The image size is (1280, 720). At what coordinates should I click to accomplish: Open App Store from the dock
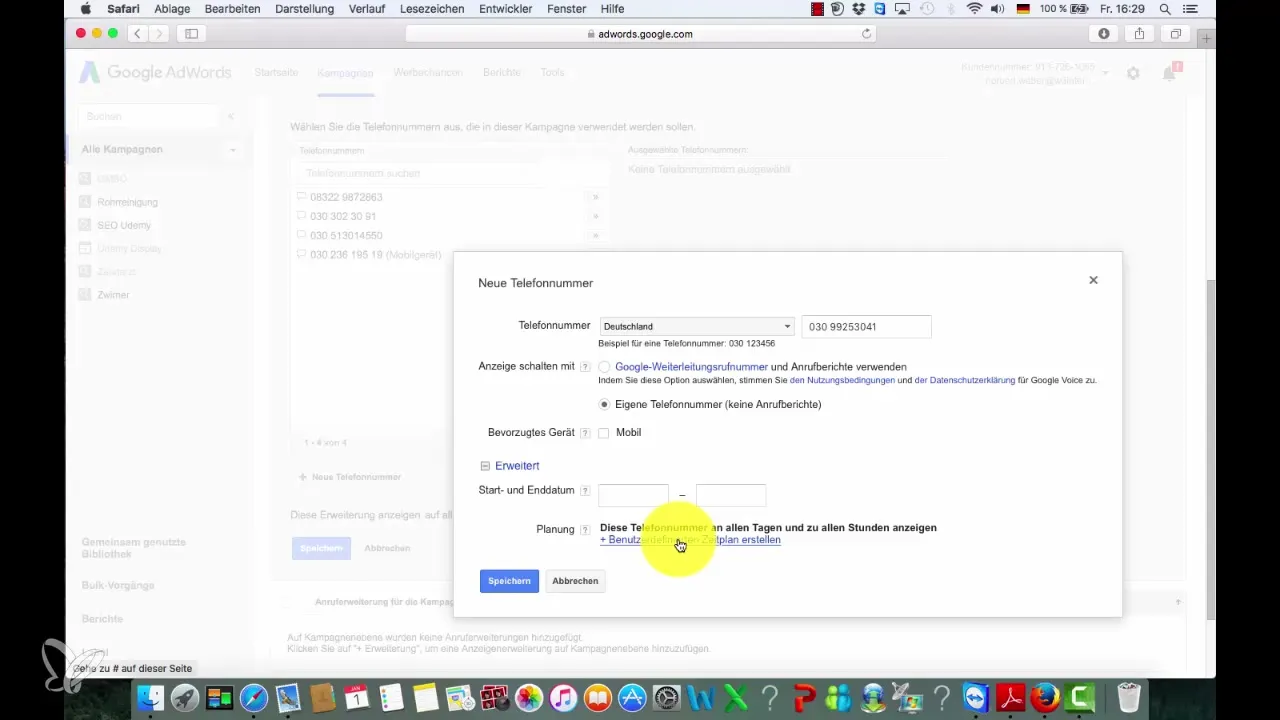(632, 697)
